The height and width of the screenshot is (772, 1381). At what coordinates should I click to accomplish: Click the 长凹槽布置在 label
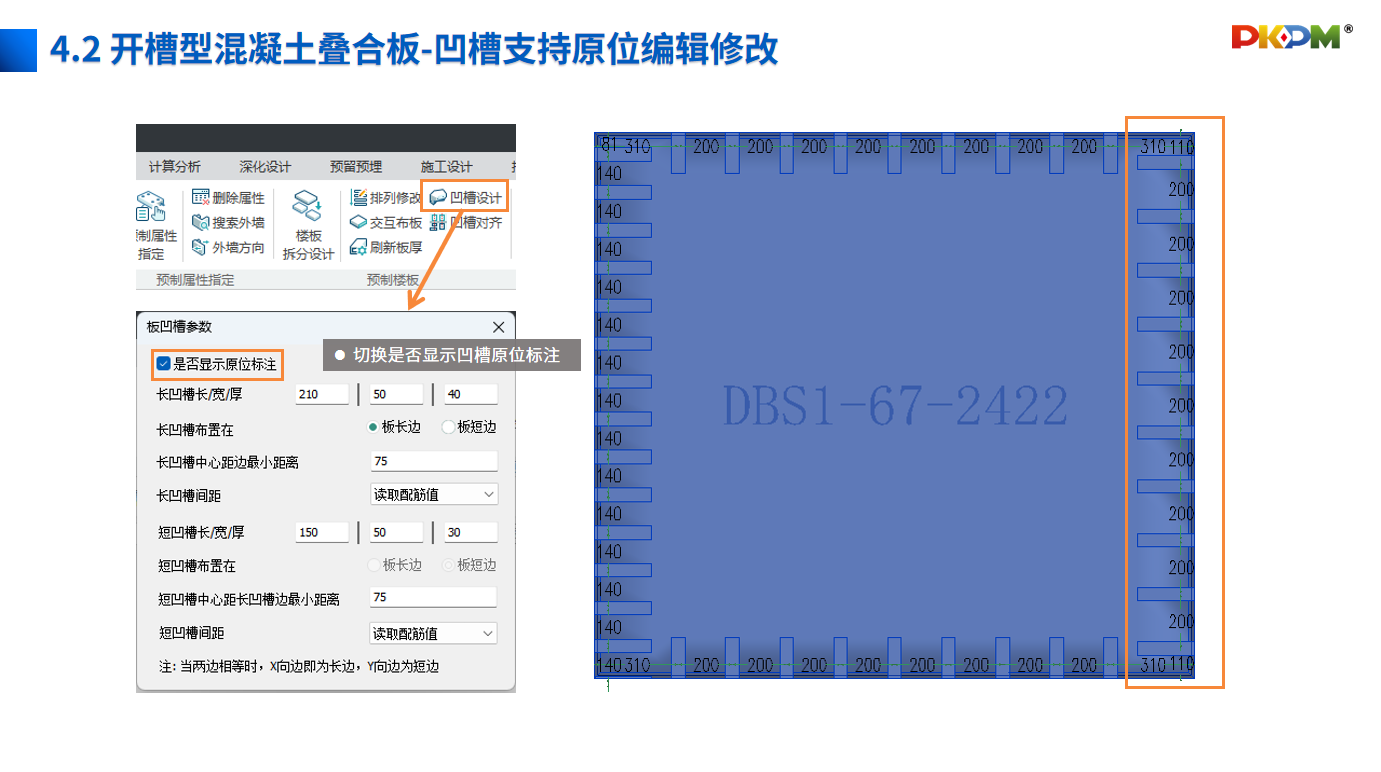pyautogui.click(x=195, y=429)
